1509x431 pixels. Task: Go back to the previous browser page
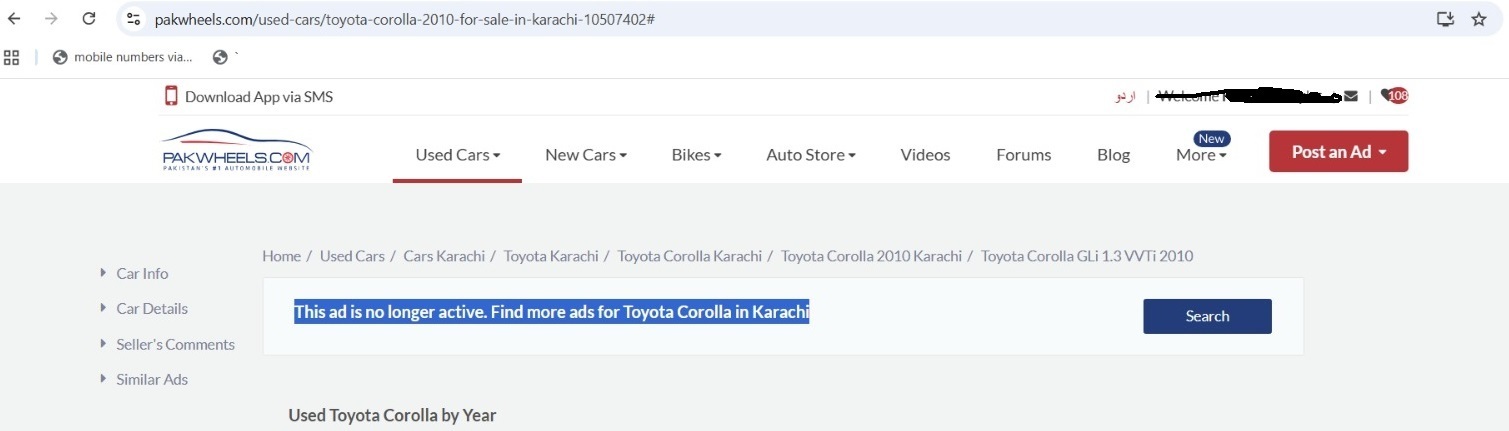pos(14,19)
